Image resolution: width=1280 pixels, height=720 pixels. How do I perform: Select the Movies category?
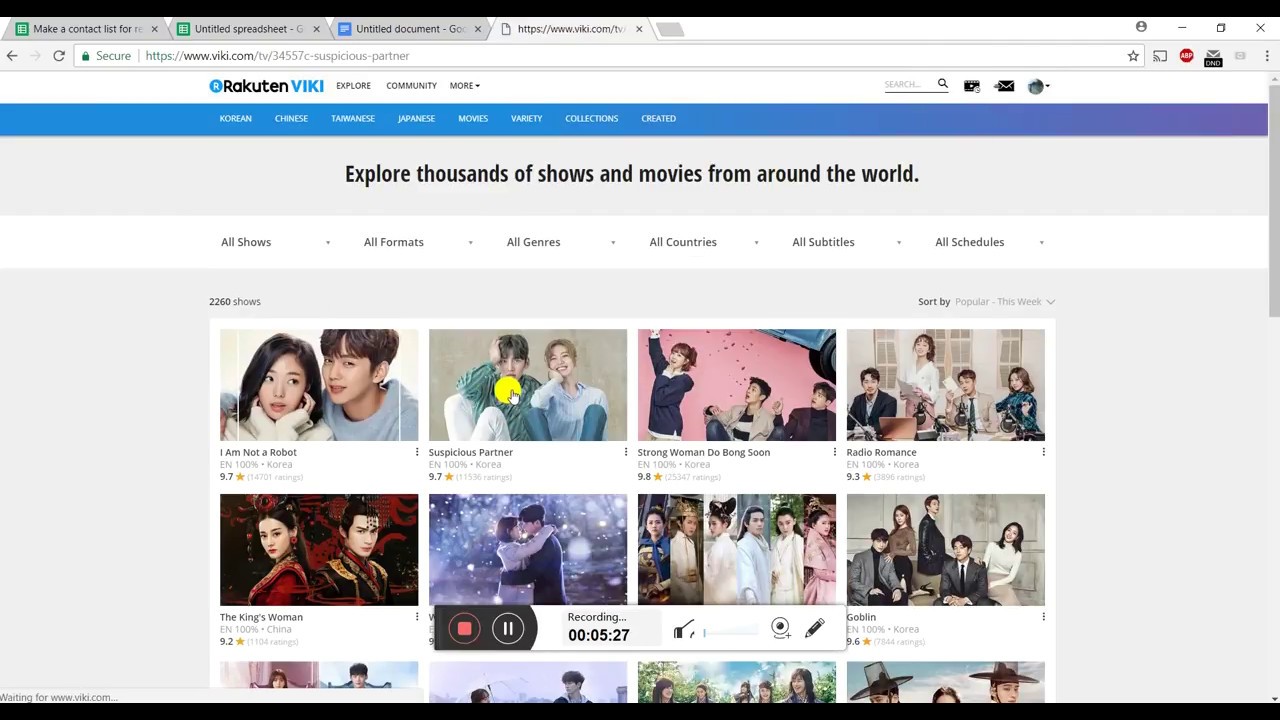(x=473, y=119)
